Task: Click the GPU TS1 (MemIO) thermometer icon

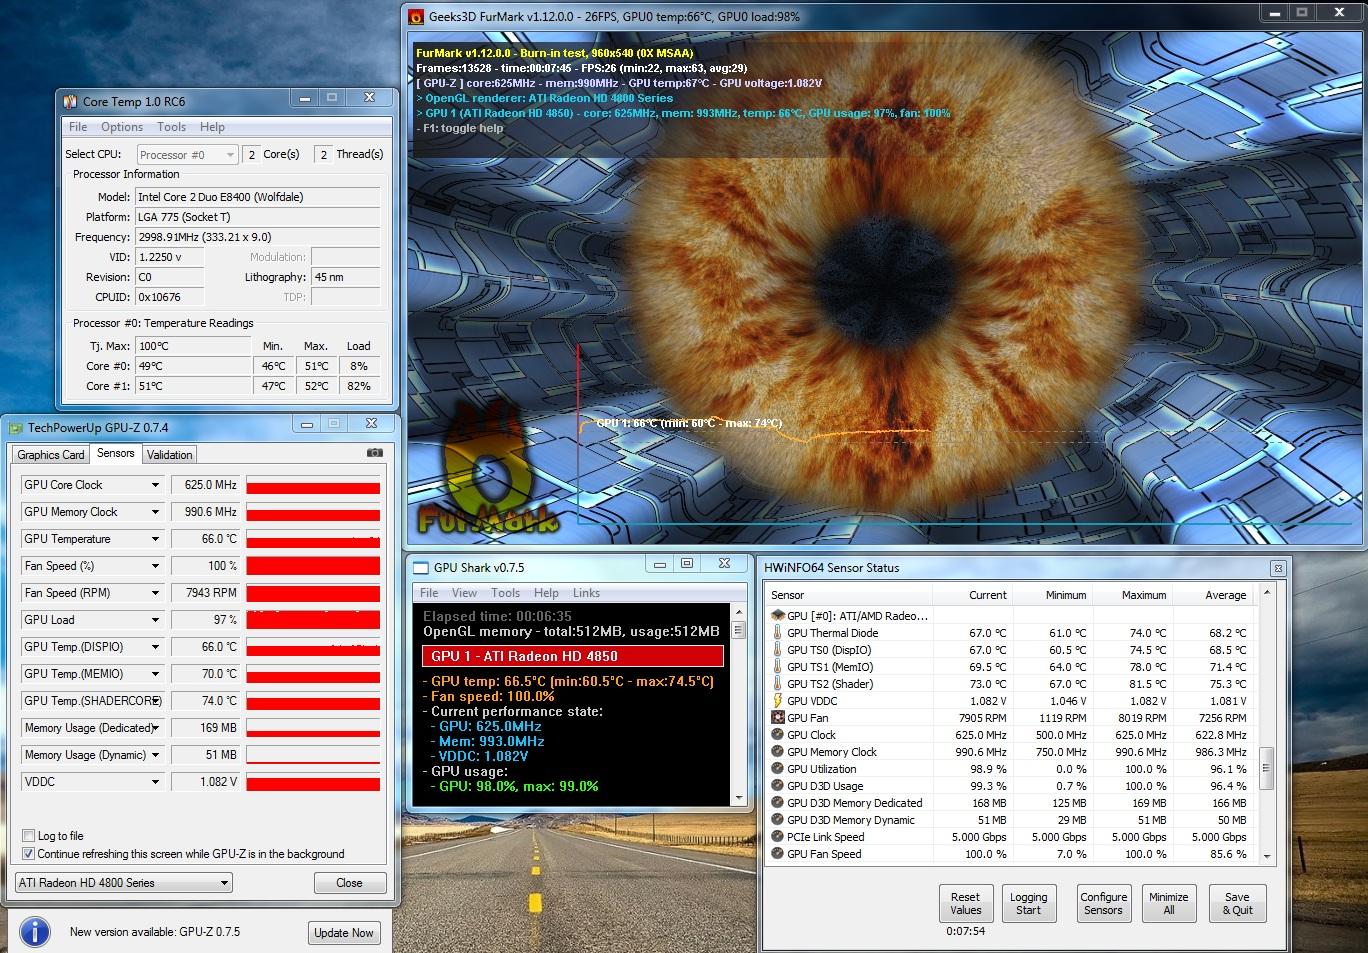Action: tap(777, 667)
